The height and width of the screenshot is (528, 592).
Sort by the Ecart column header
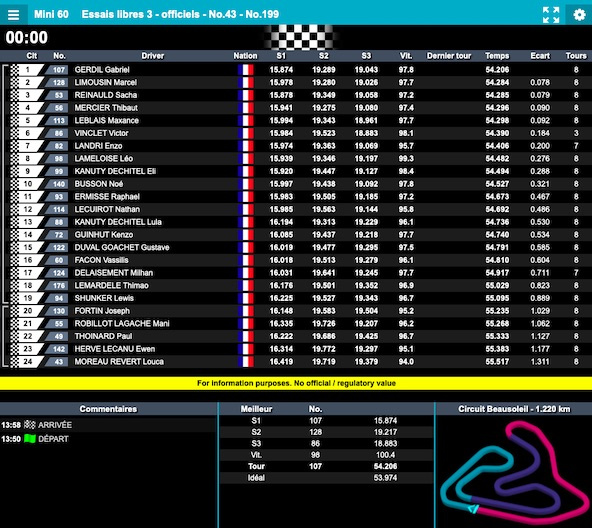[x=540, y=56]
